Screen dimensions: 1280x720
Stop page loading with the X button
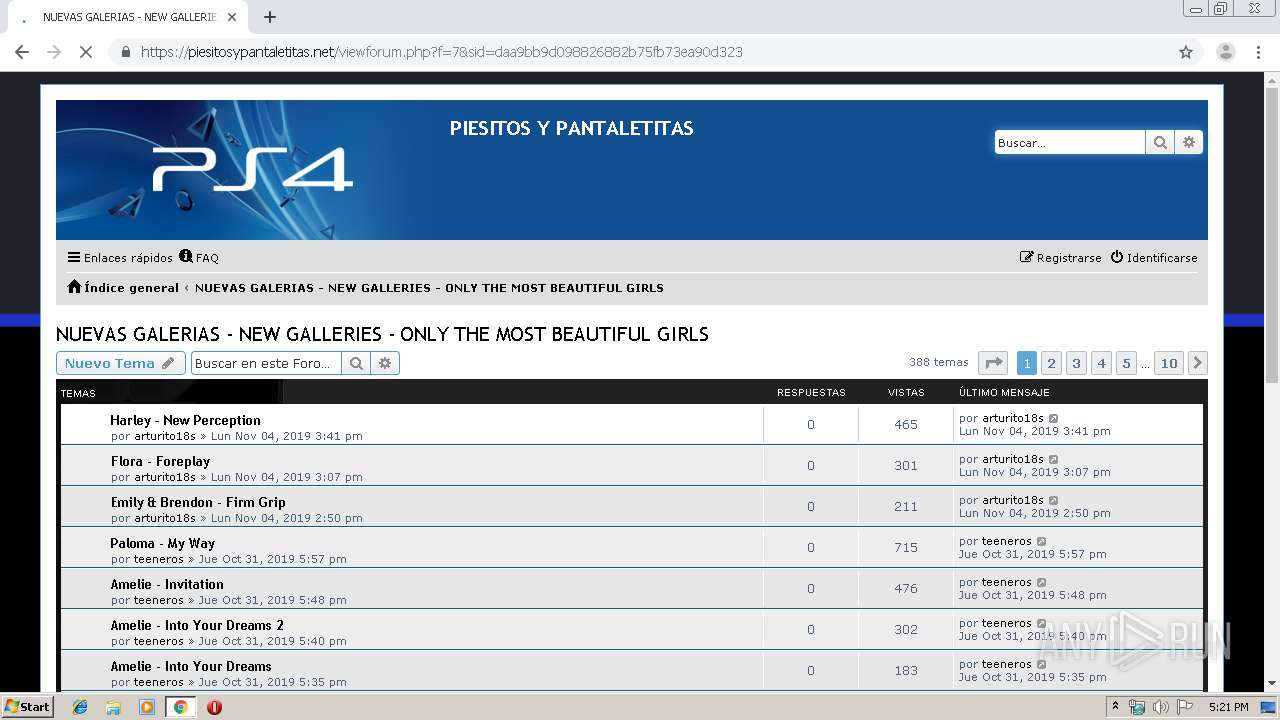pyautogui.click(x=86, y=52)
